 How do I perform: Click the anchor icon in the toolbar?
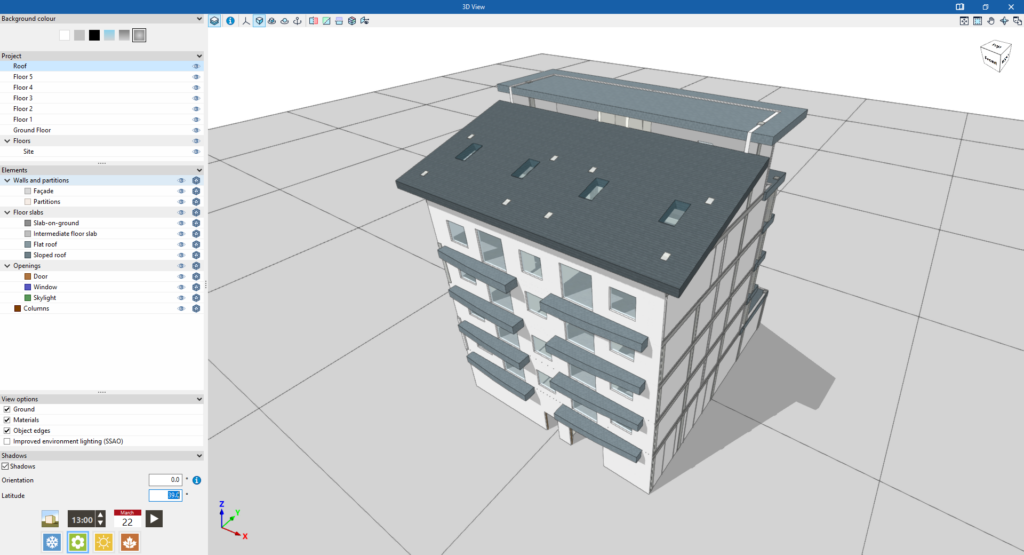297,21
